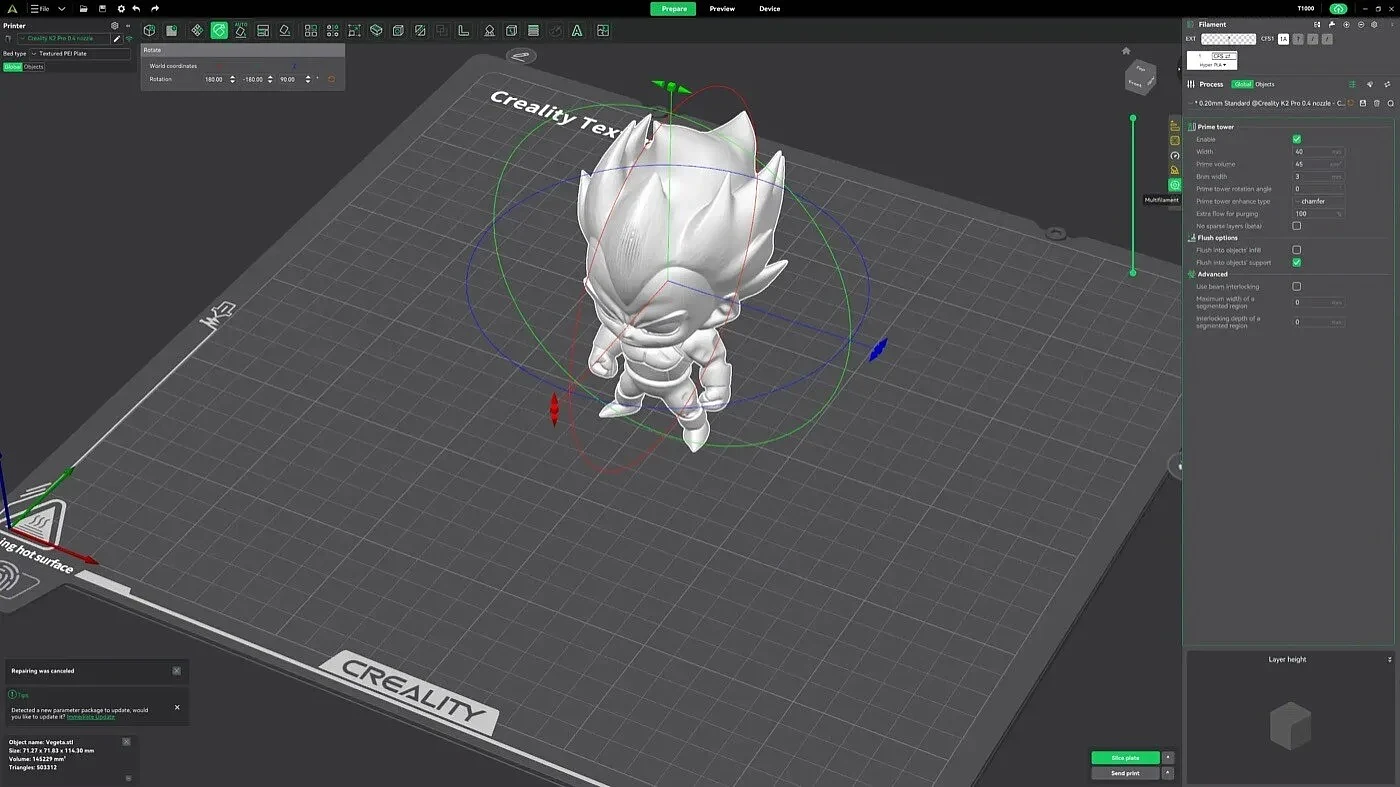Edit printer preset with pencil icon

point(117,38)
